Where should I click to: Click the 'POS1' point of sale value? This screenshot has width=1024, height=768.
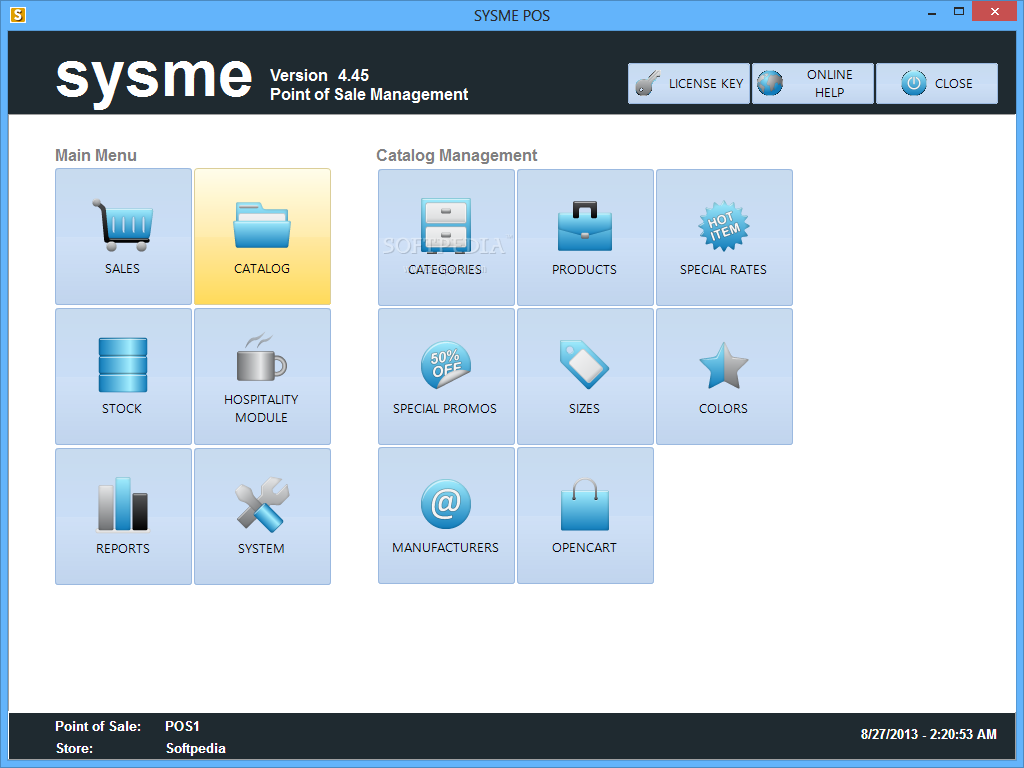(182, 726)
